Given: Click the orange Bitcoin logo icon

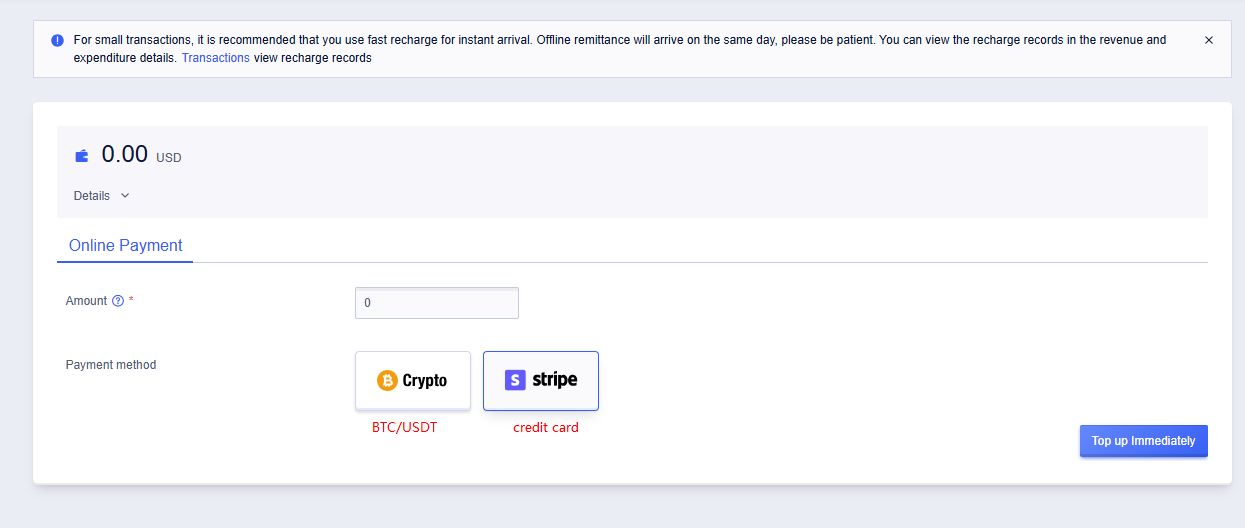Looking at the screenshot, I should 387,381.
